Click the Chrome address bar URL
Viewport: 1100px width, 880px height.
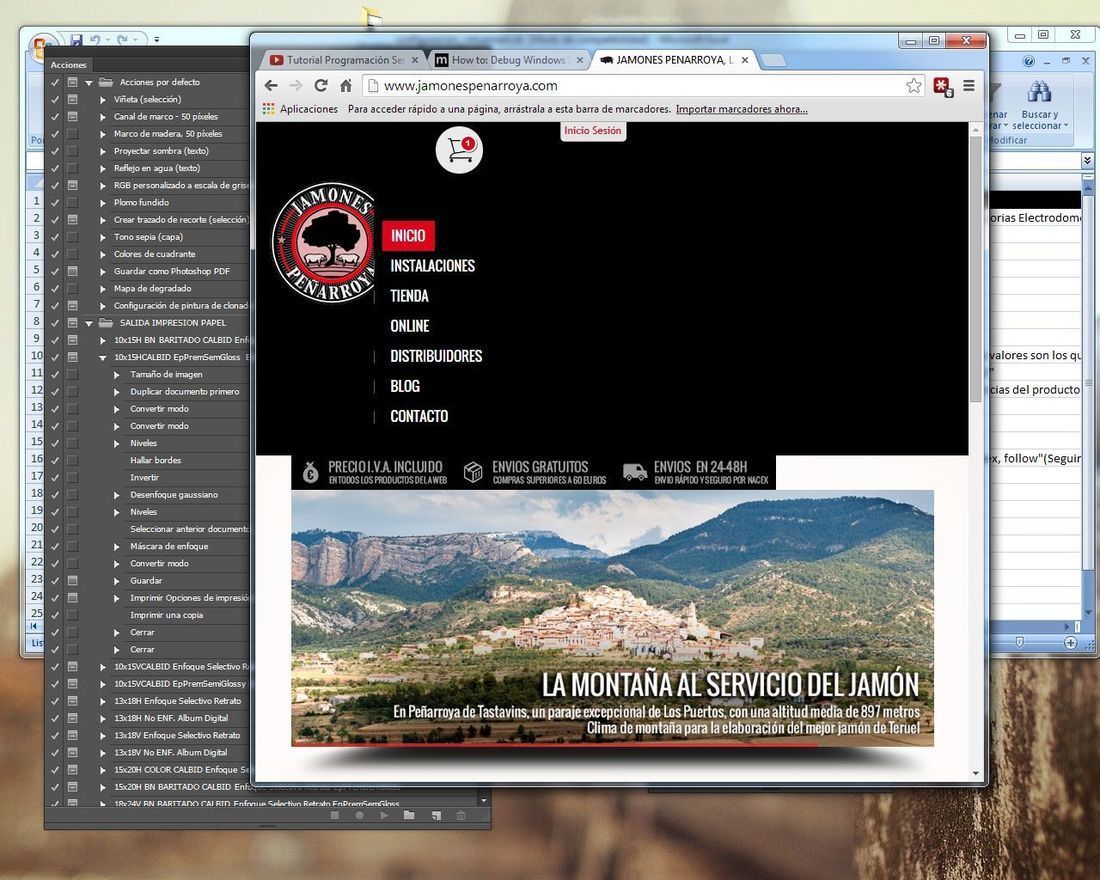point(471,86)
